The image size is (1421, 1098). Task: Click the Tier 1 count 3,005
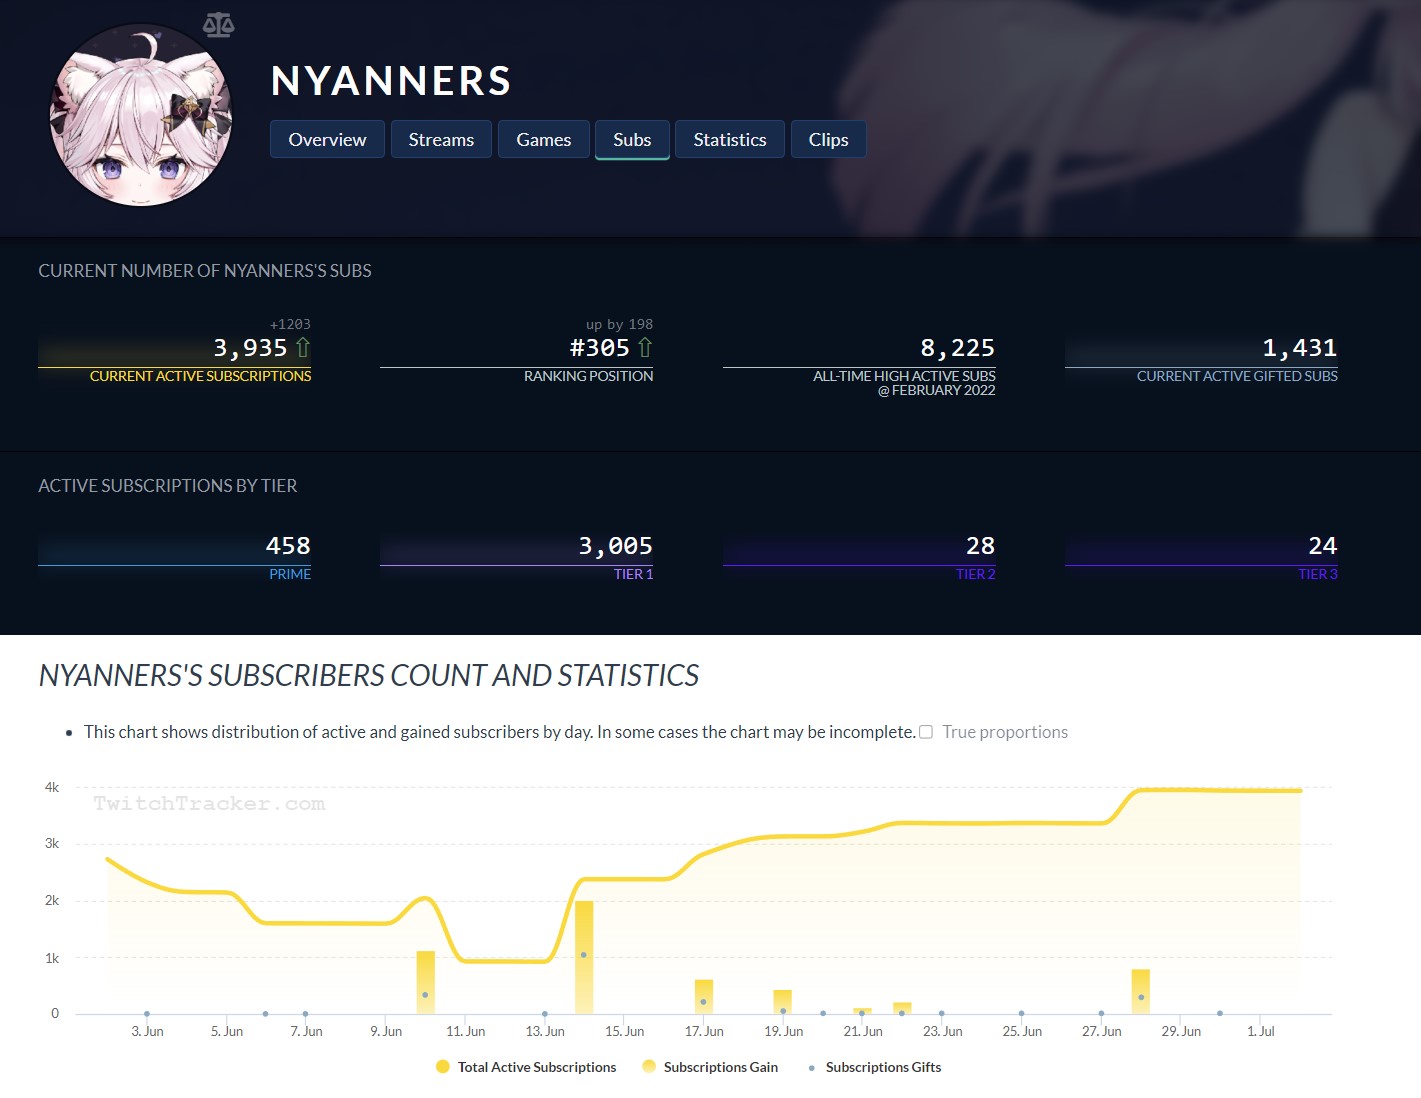[x=616, y=546]
